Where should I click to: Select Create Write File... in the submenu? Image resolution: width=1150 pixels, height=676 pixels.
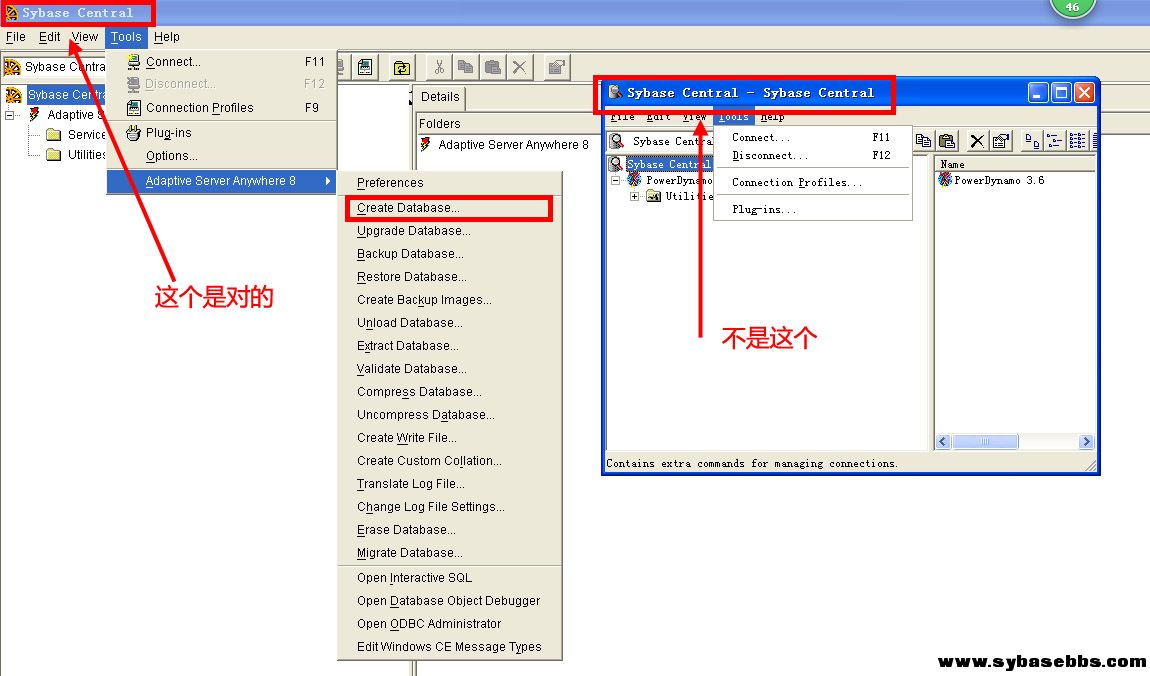tap(450, 438)
